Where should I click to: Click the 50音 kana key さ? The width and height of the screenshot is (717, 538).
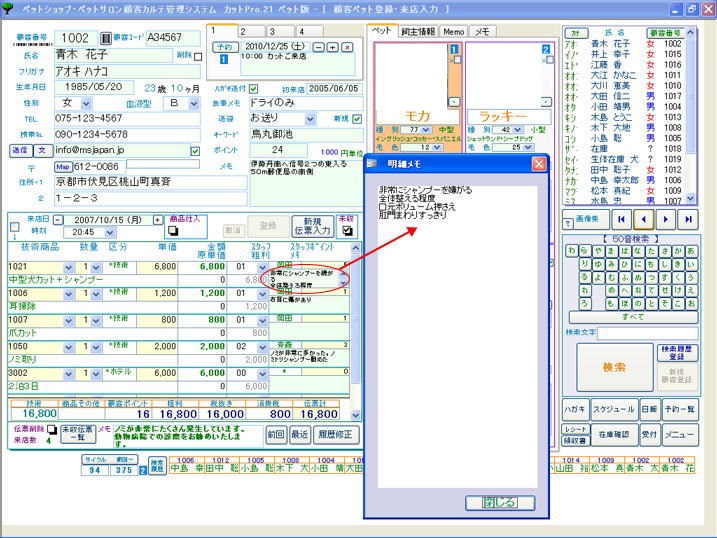point(664,250)
